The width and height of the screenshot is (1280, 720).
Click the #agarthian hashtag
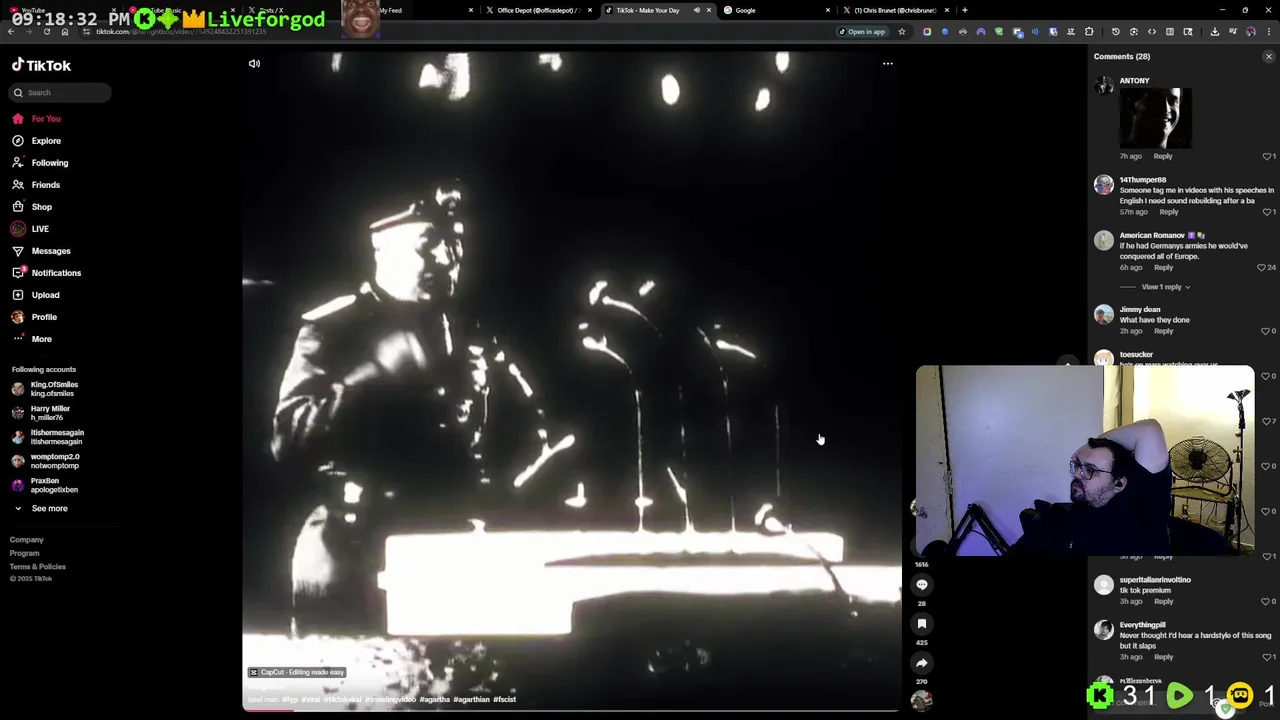[x=471, y=700]
